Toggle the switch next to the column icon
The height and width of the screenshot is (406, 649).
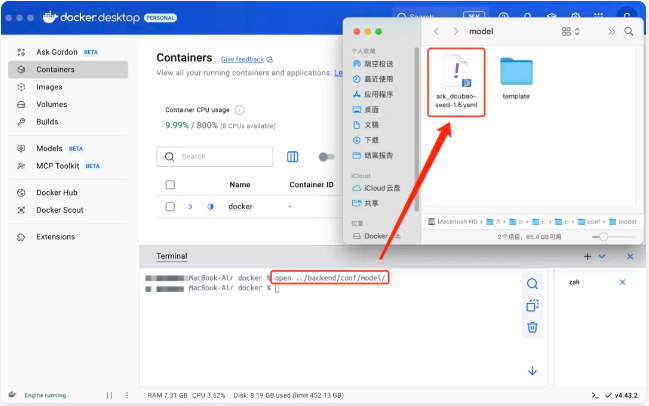326,157
